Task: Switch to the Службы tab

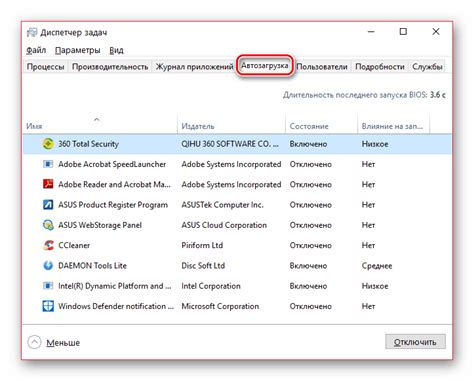Action: pyautogui.click(x=427, y=67)
